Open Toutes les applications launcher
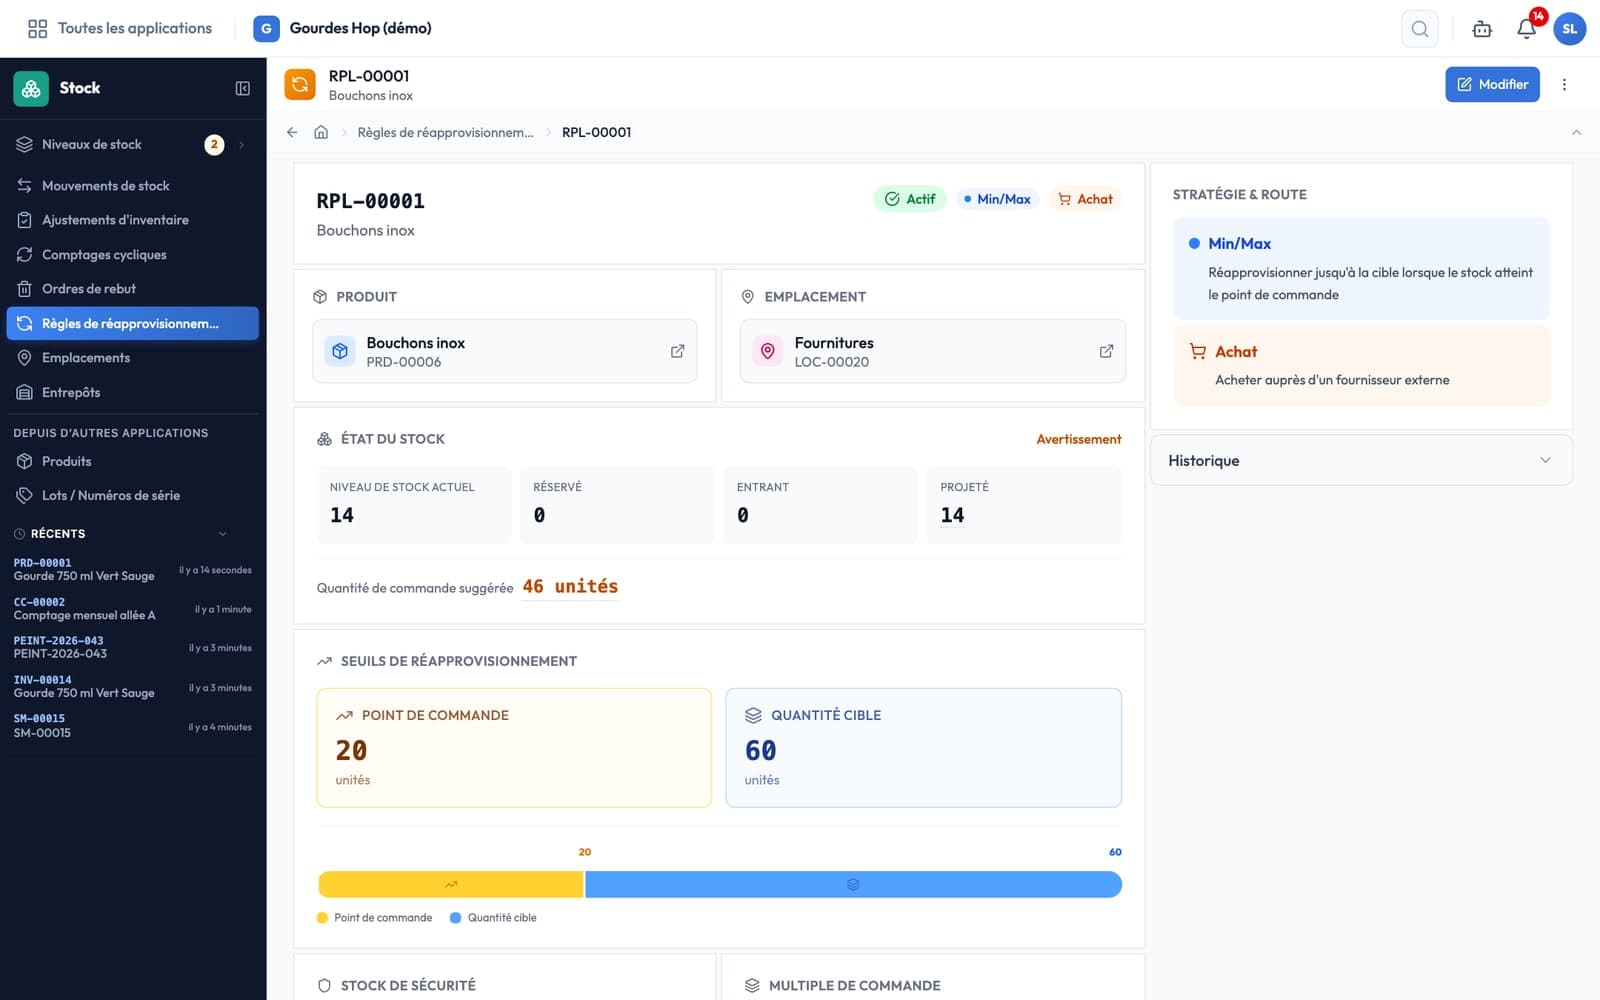This screenshot has width=1600, height=1000. tap(120, 29)
